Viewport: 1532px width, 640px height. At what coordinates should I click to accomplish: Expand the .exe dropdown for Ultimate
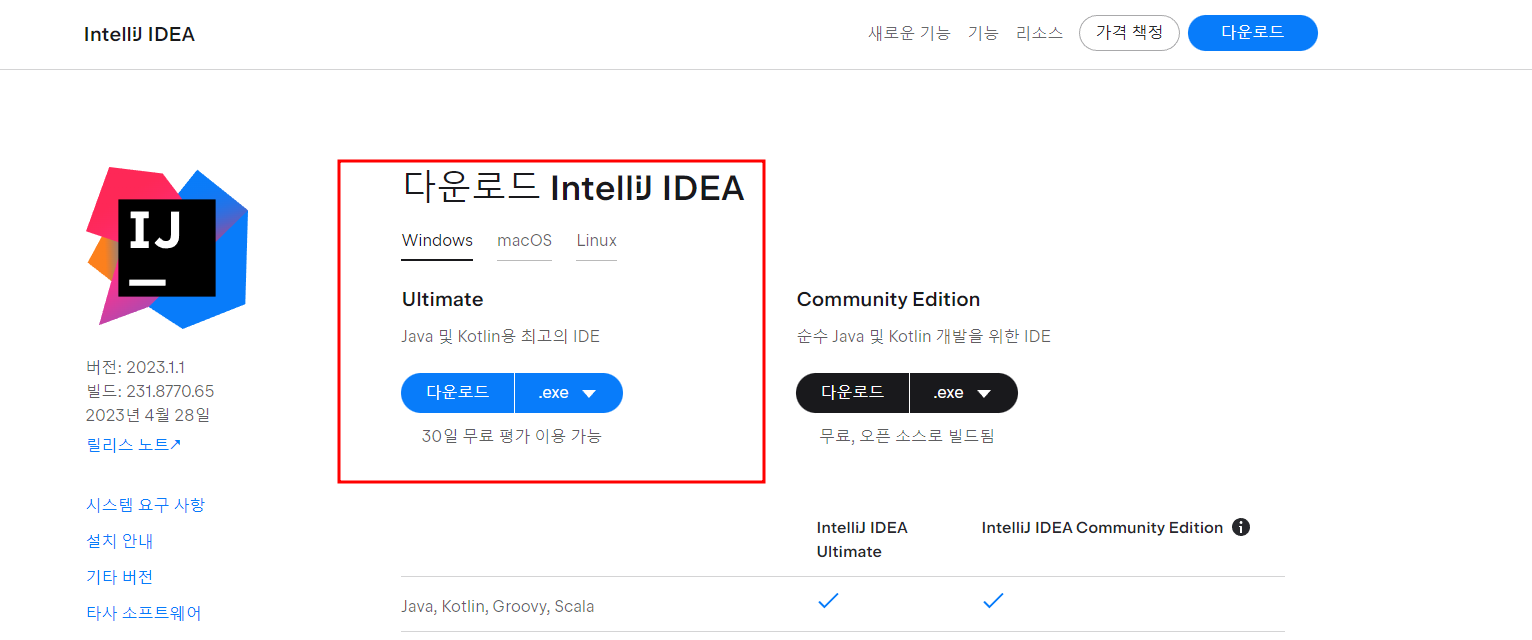[x=568, y=393]
